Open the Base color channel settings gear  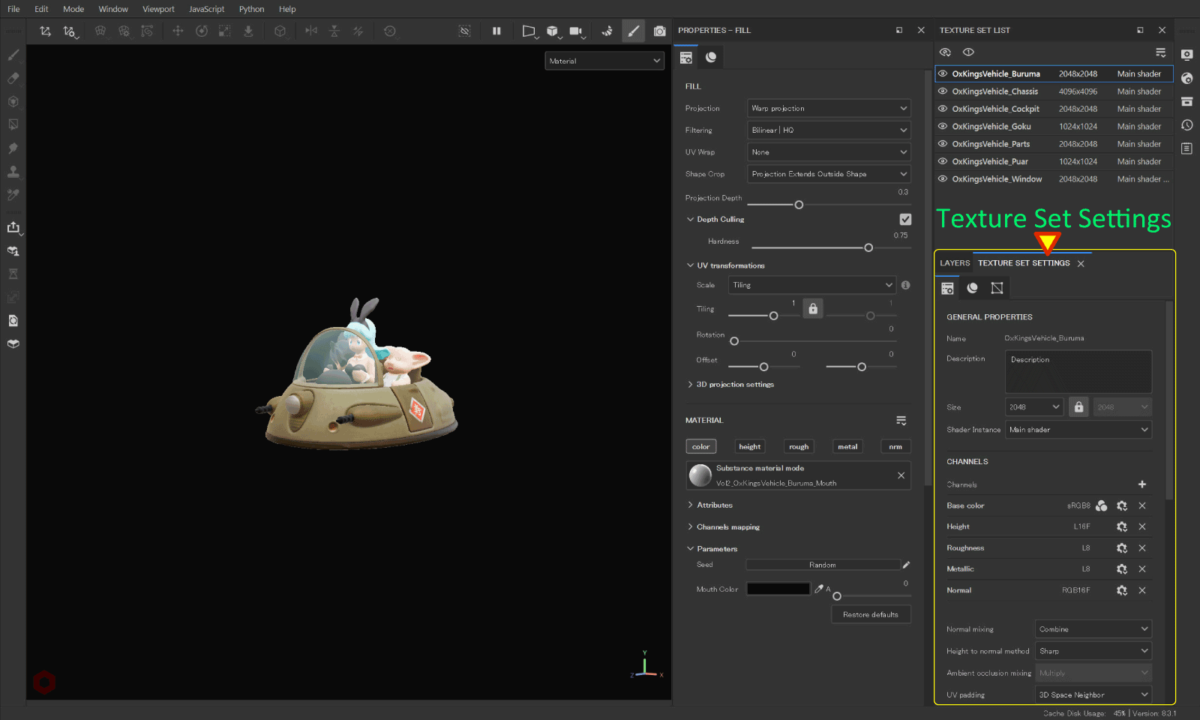[x=1122, y=505]
